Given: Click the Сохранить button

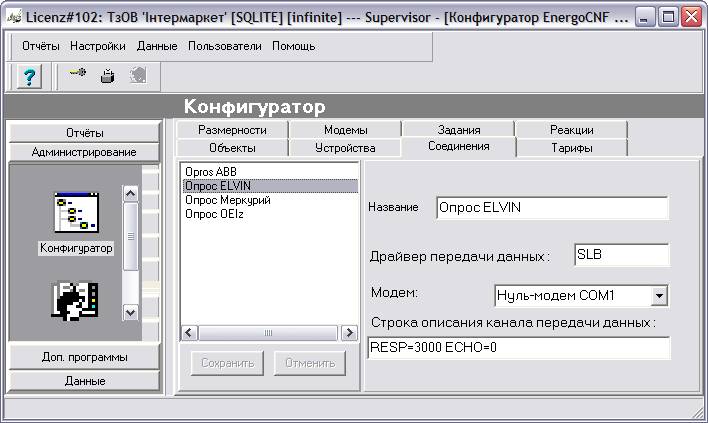Looking at the screenshot, I should click(229, 363).
